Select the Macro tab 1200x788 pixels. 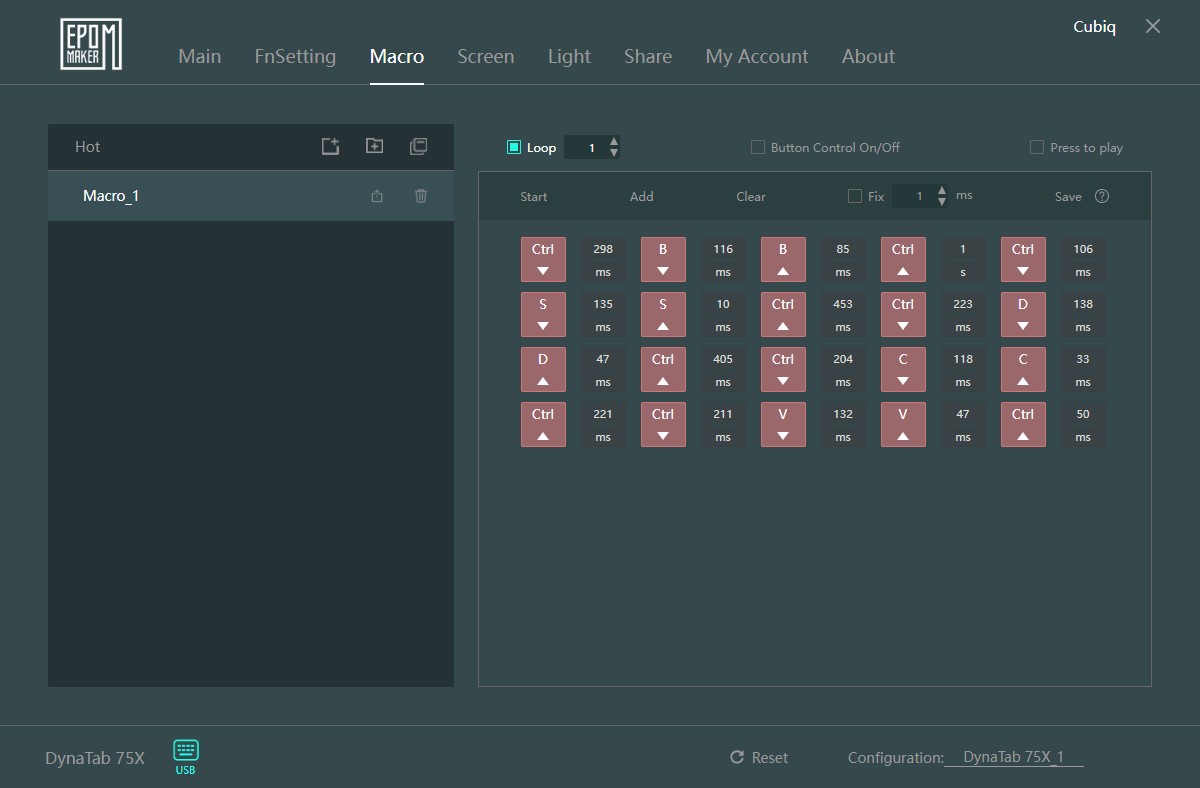coord(397,57)
